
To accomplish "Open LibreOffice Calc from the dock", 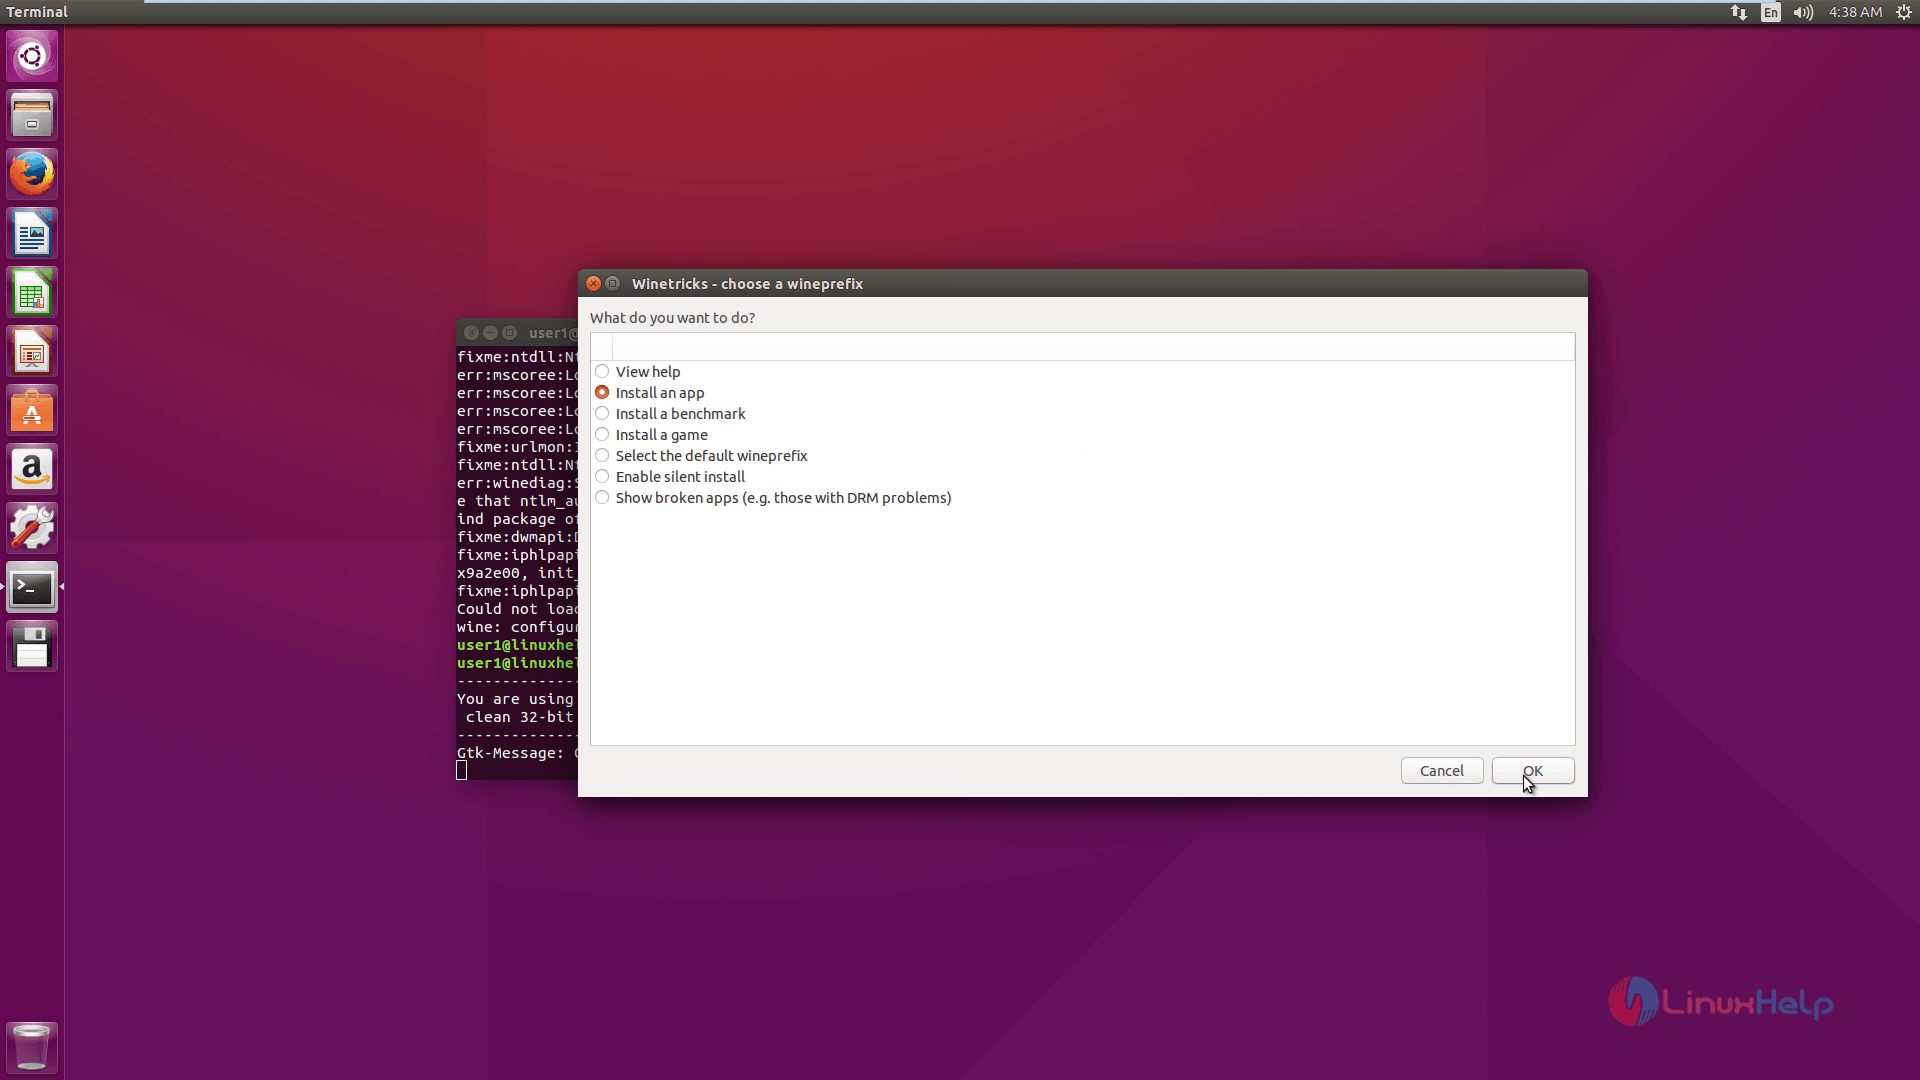I will pos(32,292).
